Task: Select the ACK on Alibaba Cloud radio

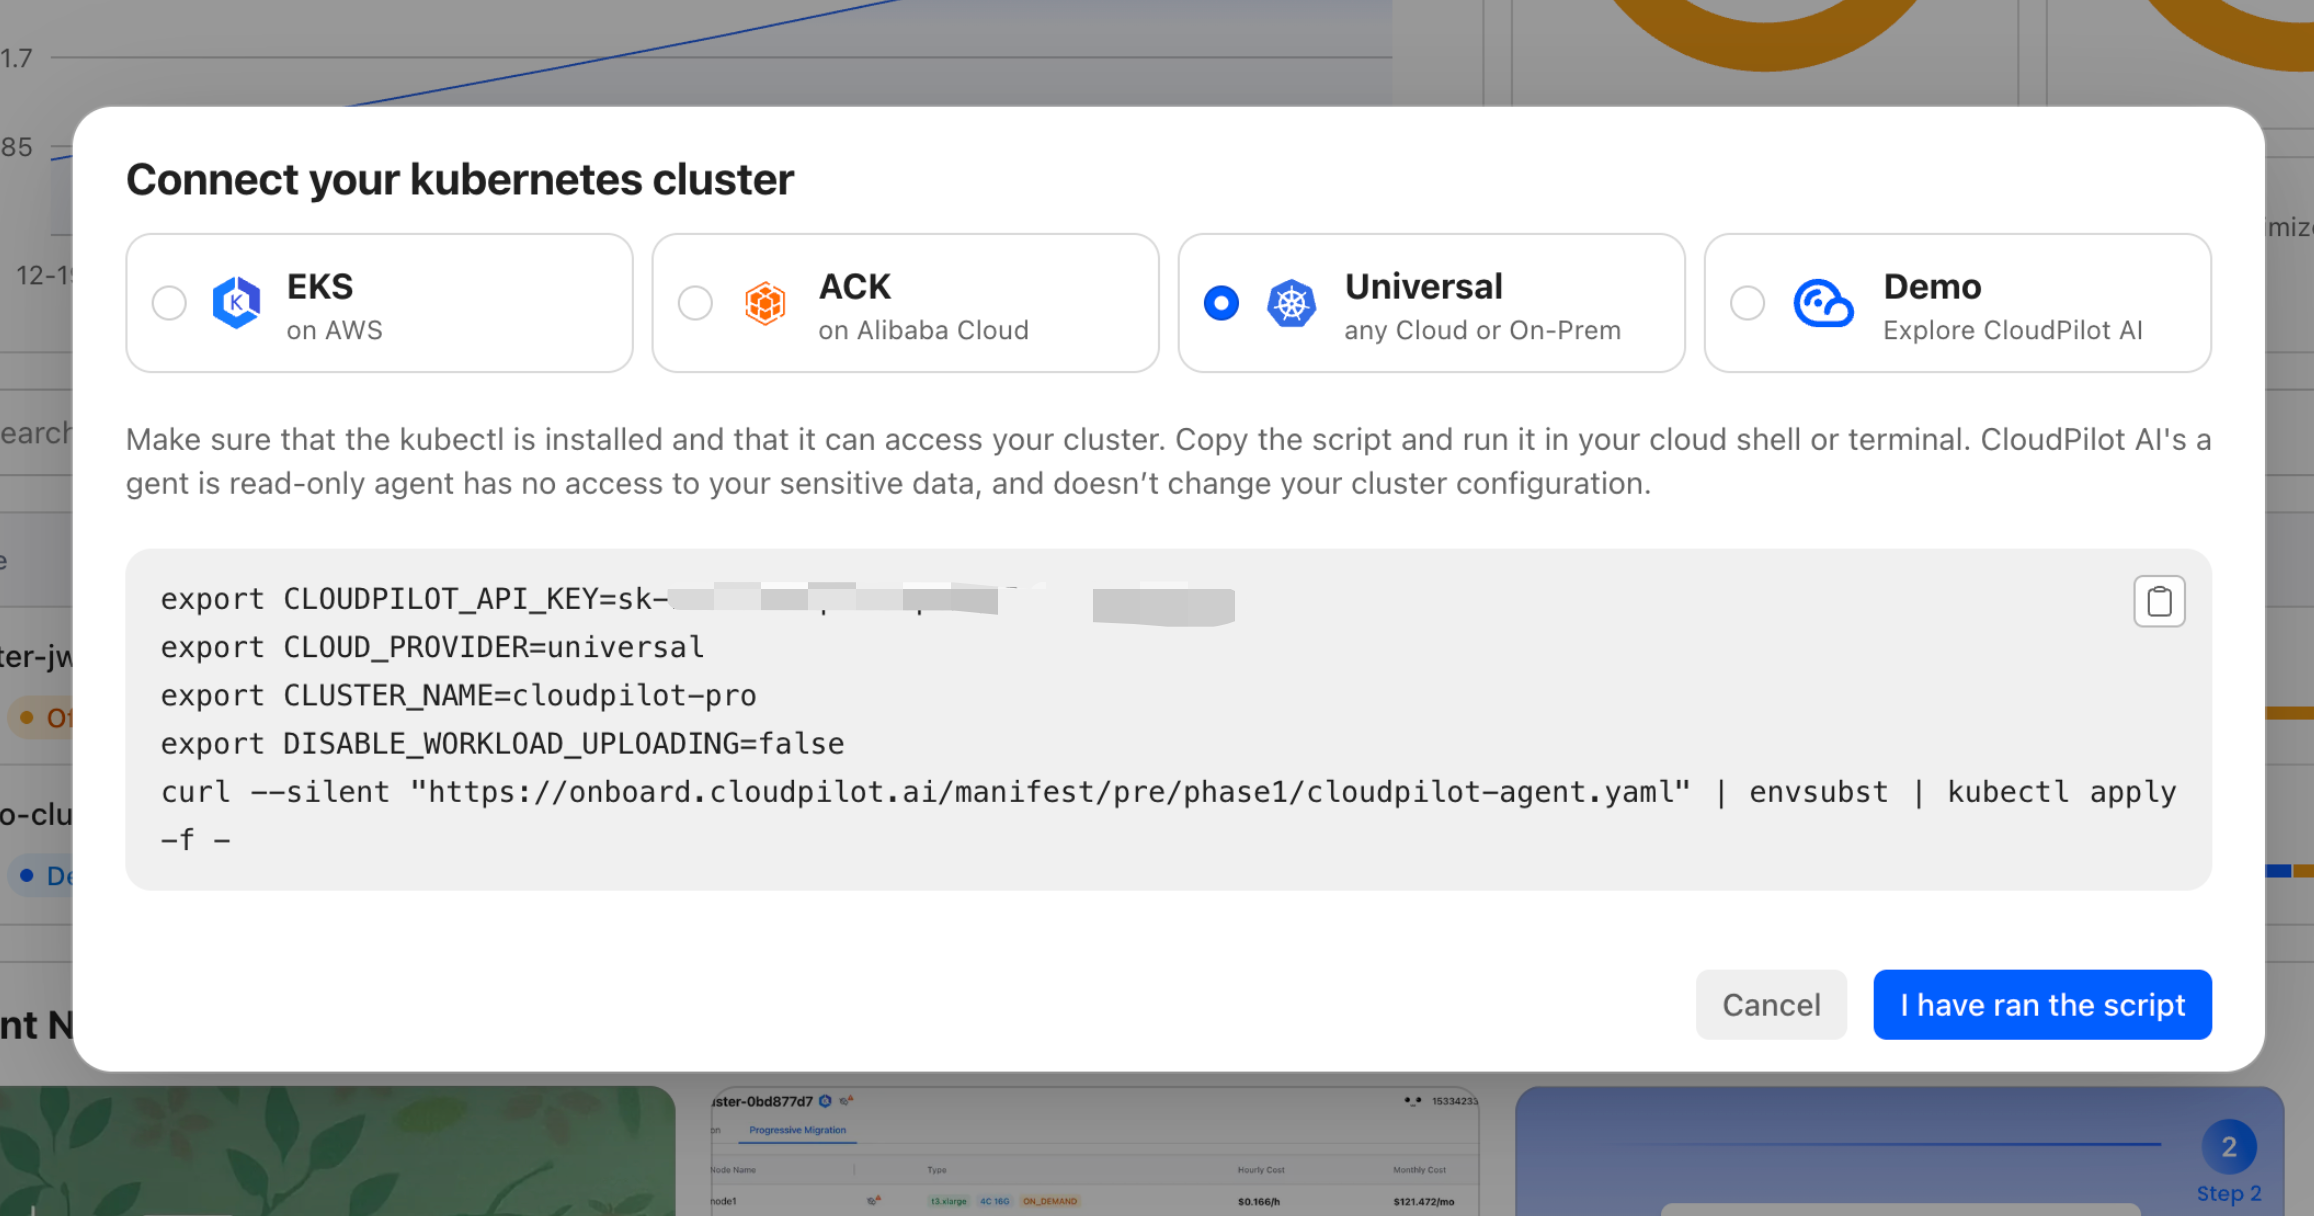Action: [695, 302]
